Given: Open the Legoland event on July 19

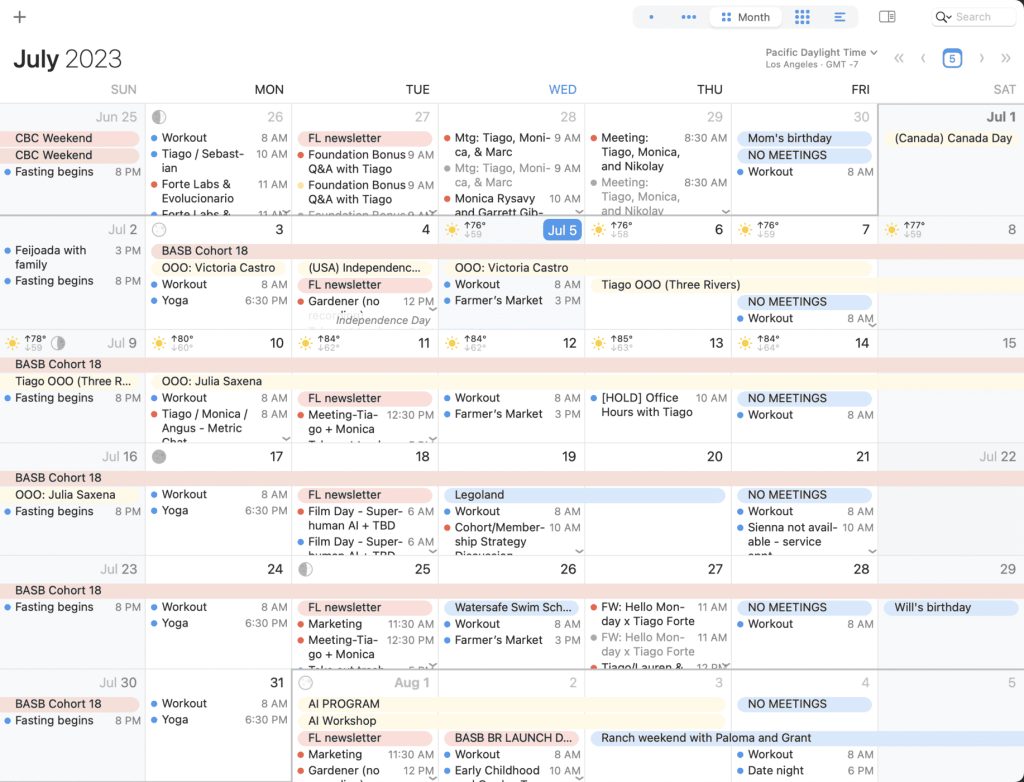Looking at the screenshot, I should tap(584, 495).
